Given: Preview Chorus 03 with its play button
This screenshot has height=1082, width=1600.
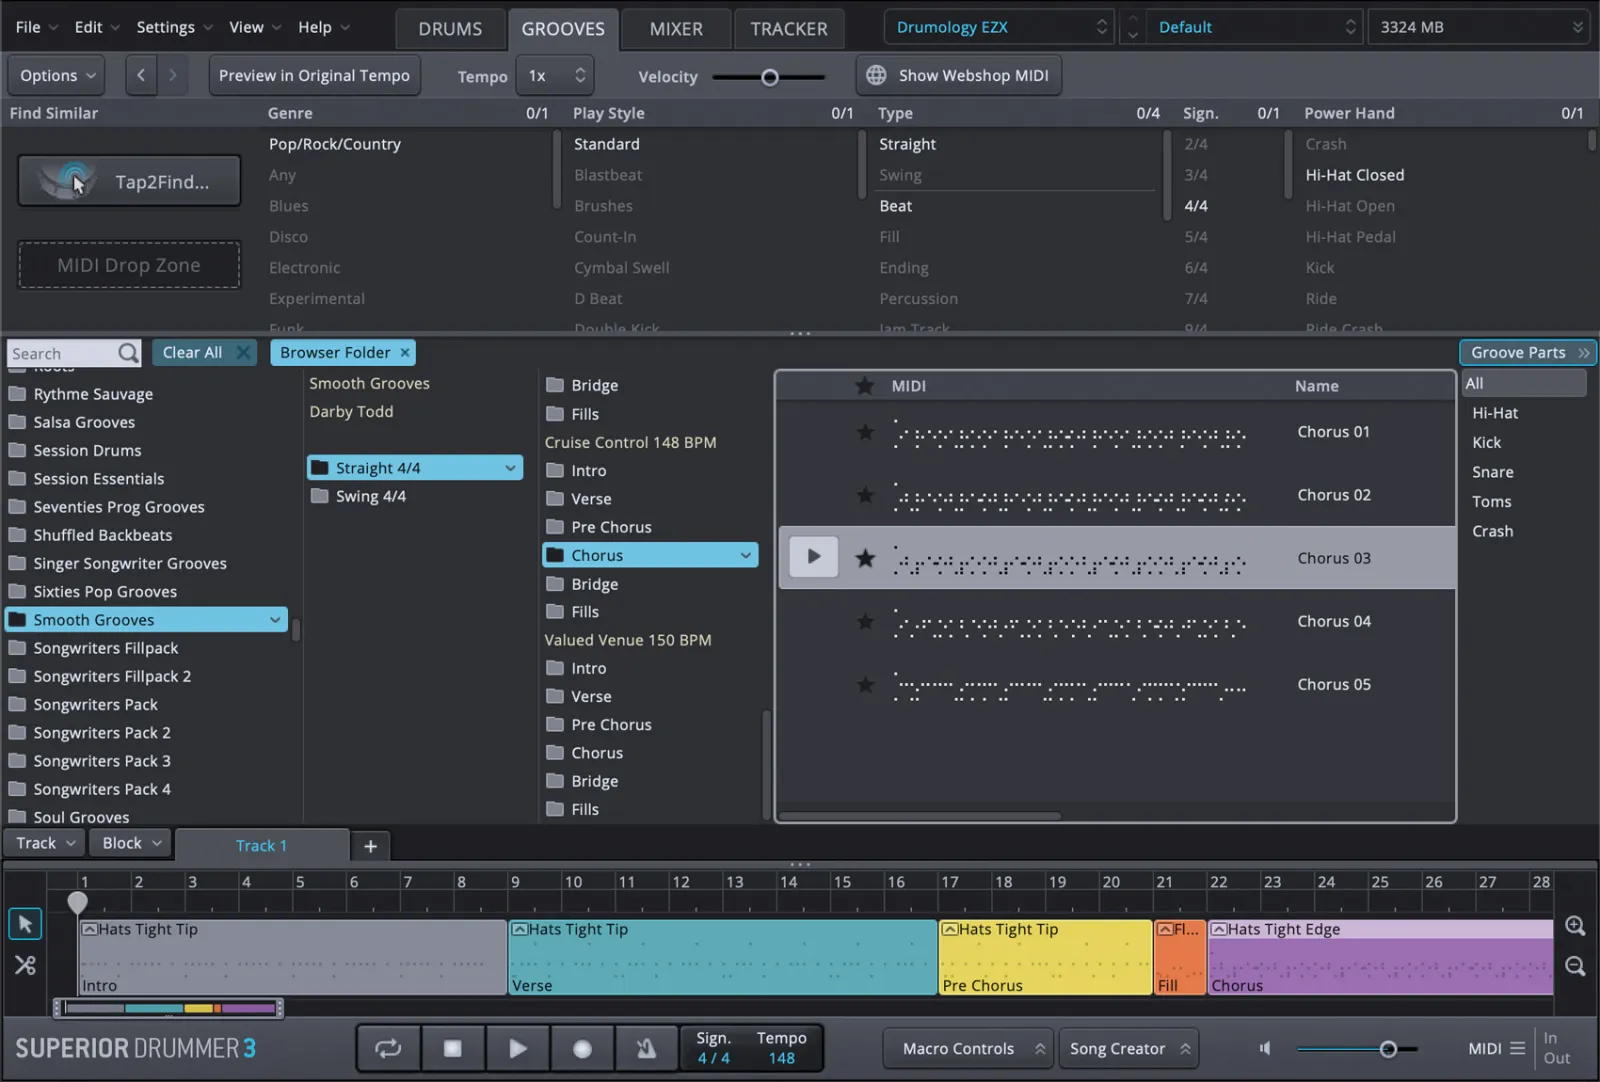Looking at the screenshot, I should [x=813, y=557].
